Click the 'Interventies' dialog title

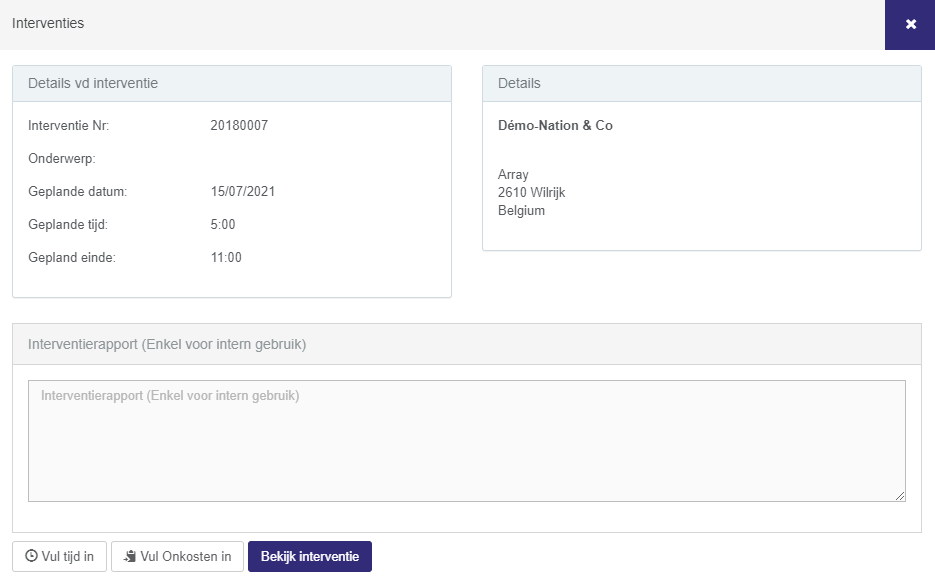48,23
